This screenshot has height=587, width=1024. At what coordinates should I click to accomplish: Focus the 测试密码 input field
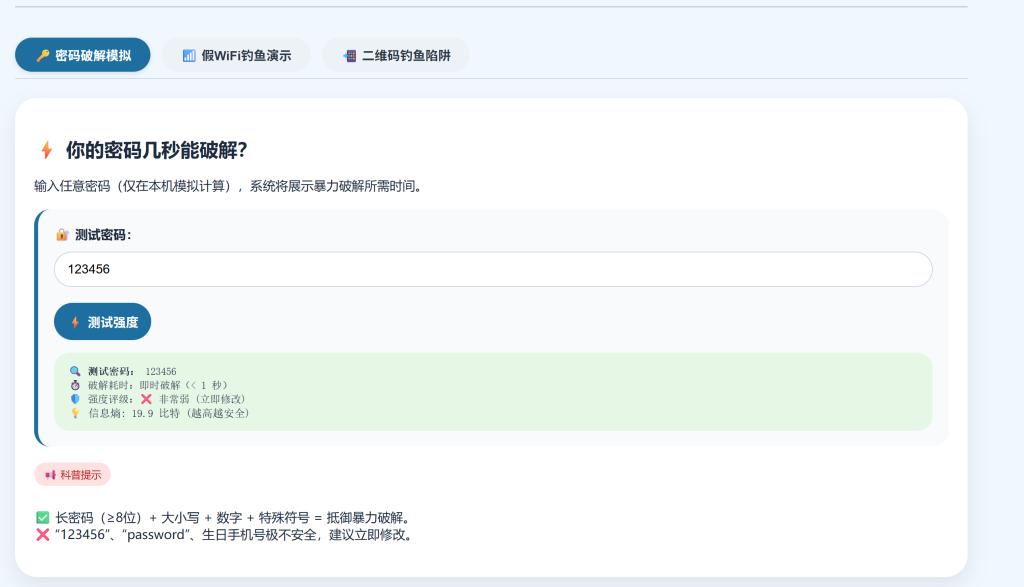pyautogui.click(x=492, y=270)
